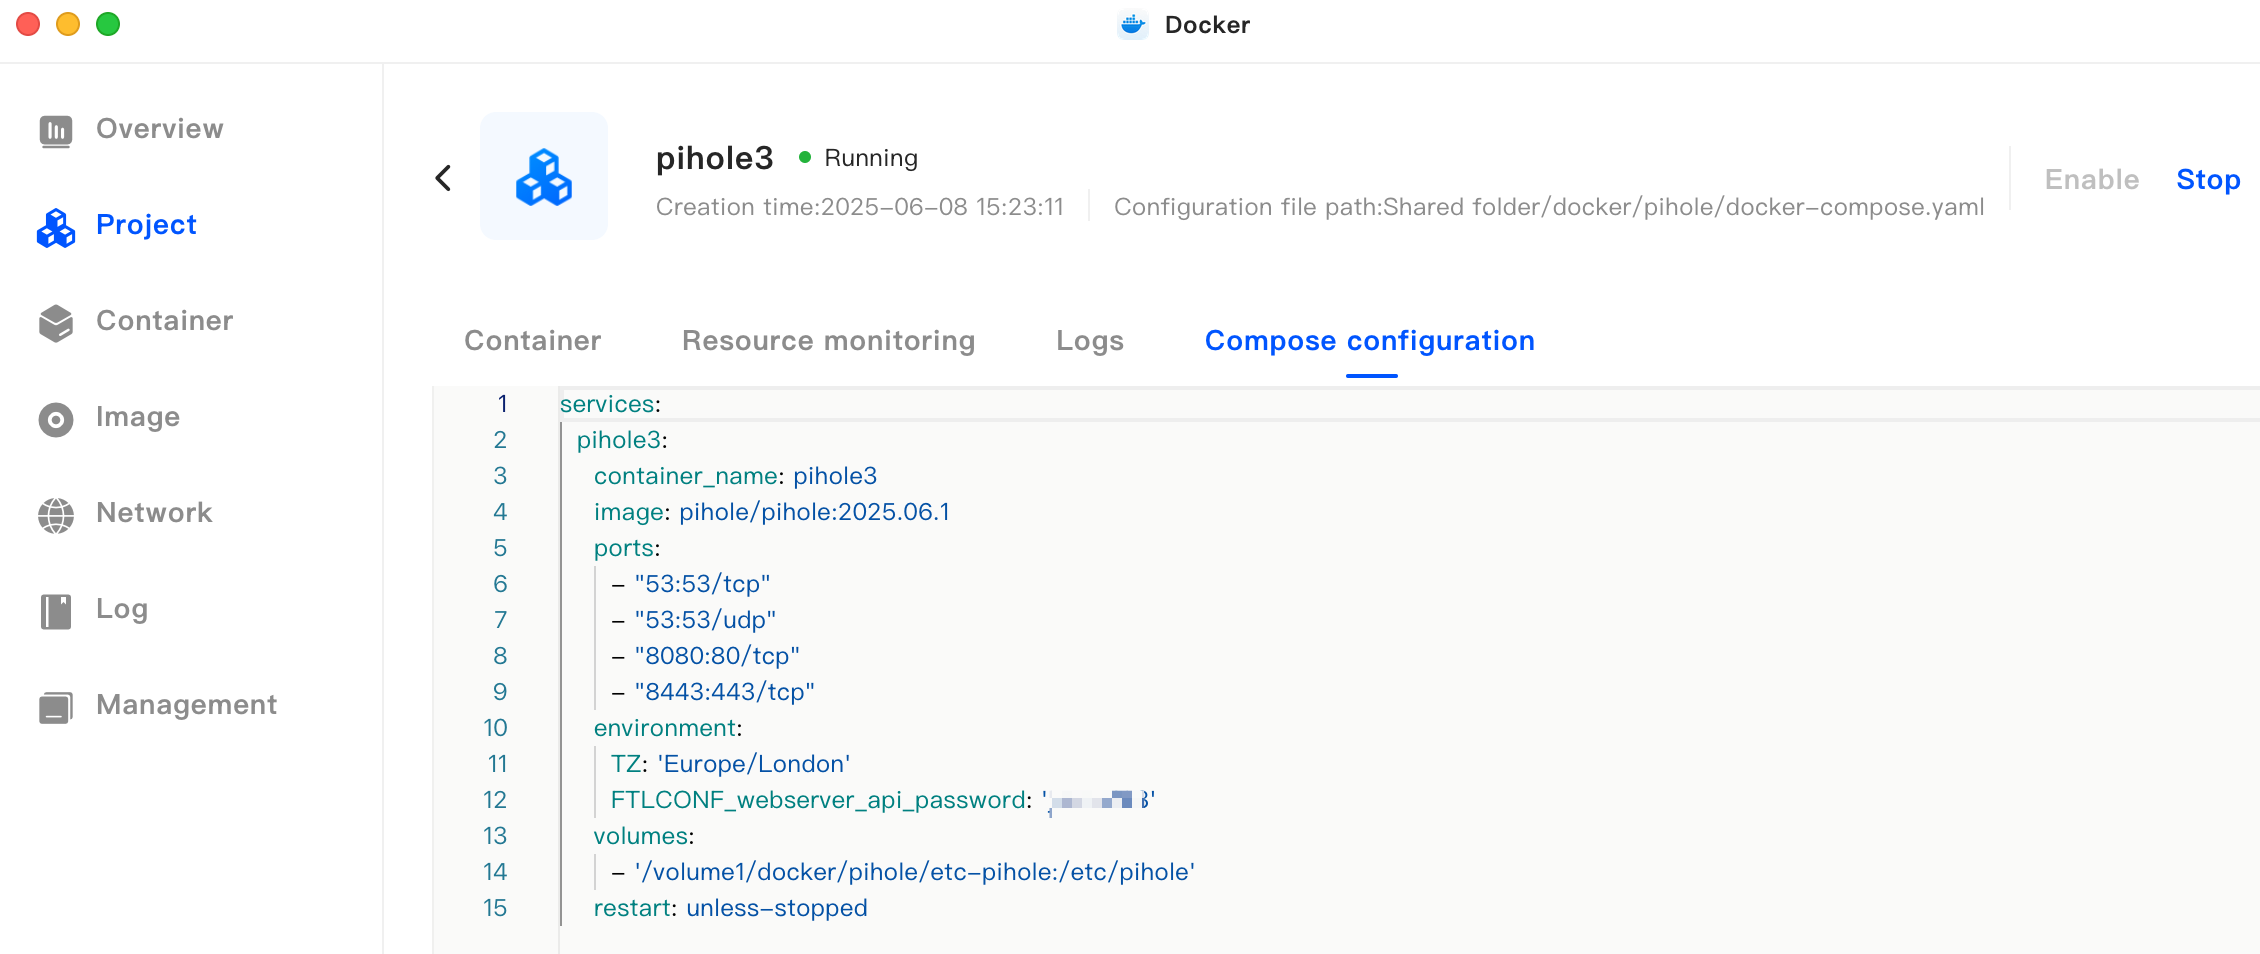Click the Enable button
Image resolution: width=2260 pixels, height=954 pixels.
point(2091,180)
